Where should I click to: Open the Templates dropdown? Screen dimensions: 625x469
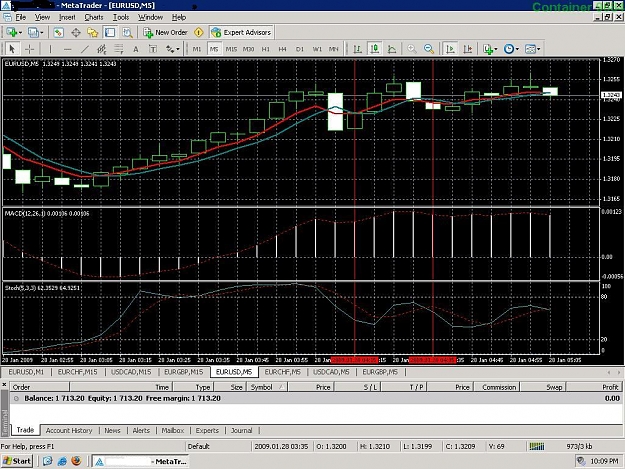[x=533, y=49]
